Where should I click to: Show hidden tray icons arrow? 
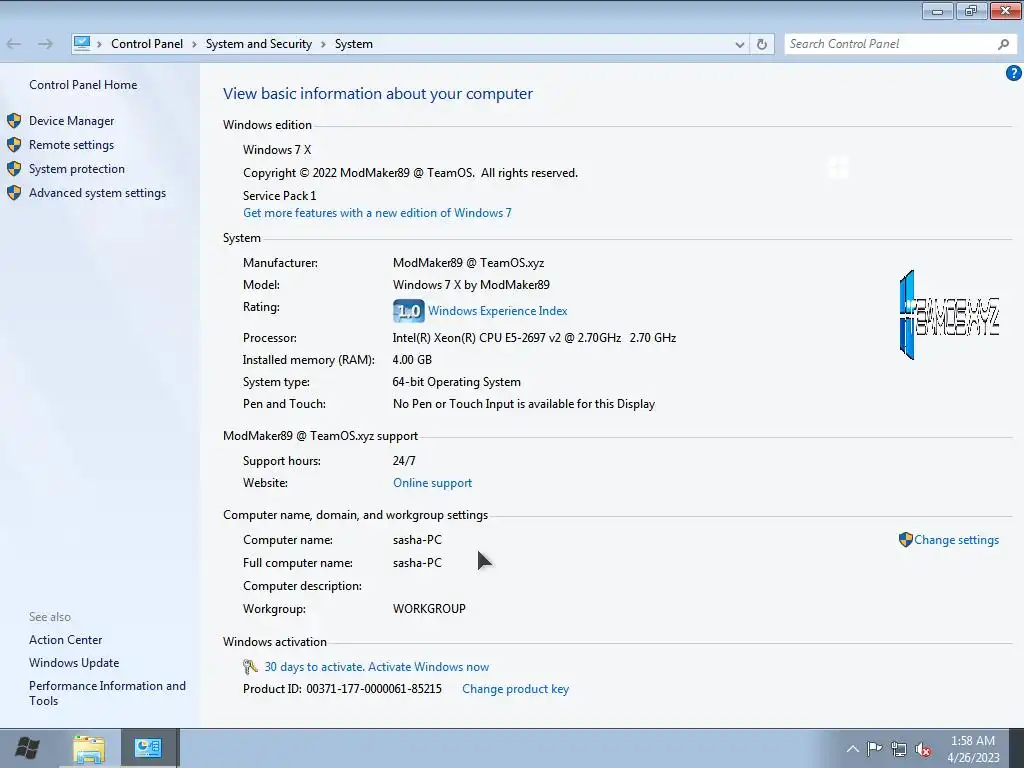pos(852,748)
